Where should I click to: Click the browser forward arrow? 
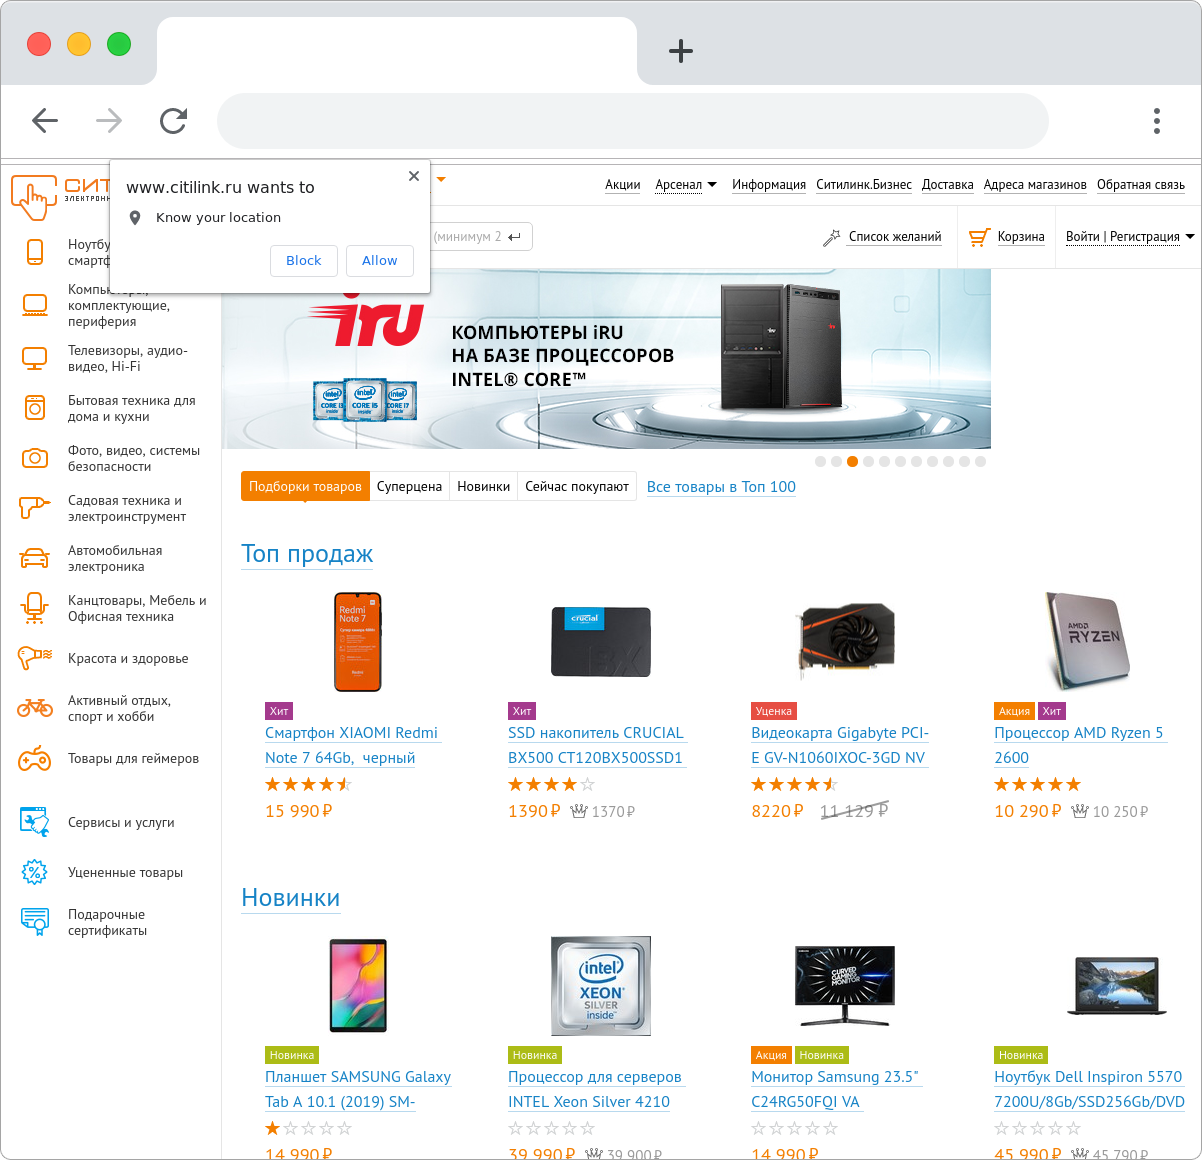pyautogui.click(x=109, y=121)
